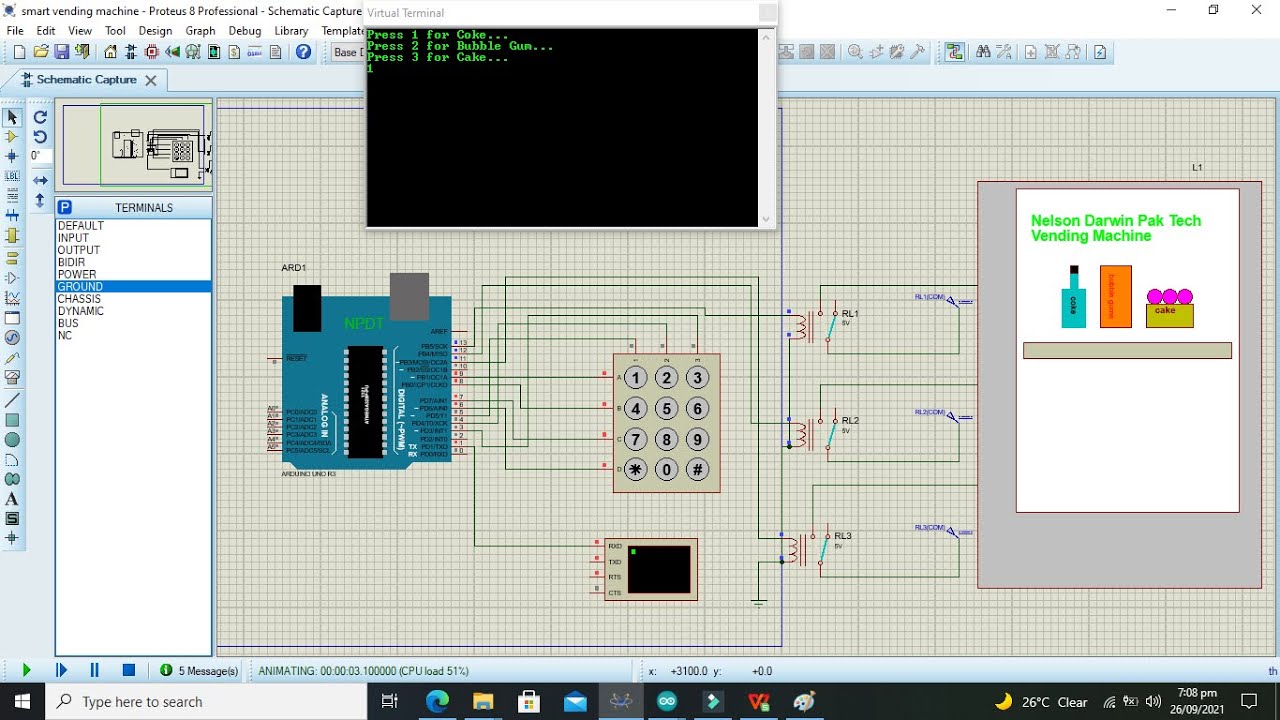This screenshot has height=720, width=1280.
Task: Select the Junction Dot tool
Action: coord(12,156)
